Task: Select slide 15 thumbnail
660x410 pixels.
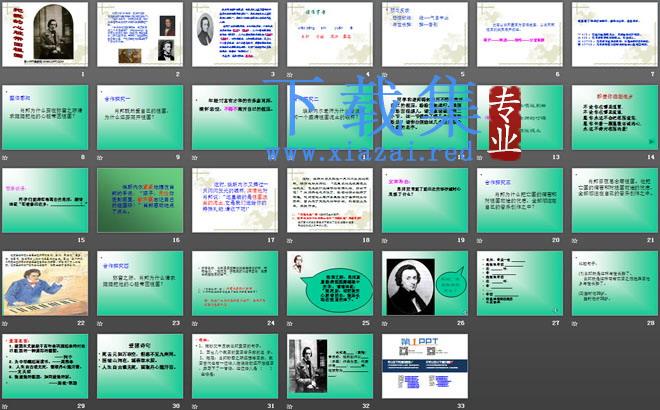Action: point(45,200)
